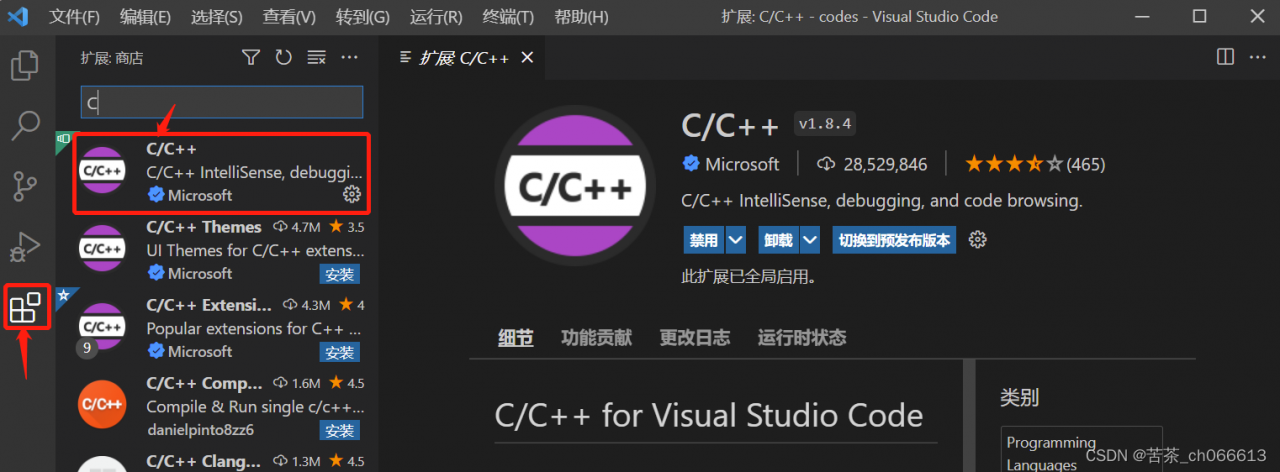Open the 帮助(H) menu
This screenshot has height=472, width=1280.
(x=581, y=17)
